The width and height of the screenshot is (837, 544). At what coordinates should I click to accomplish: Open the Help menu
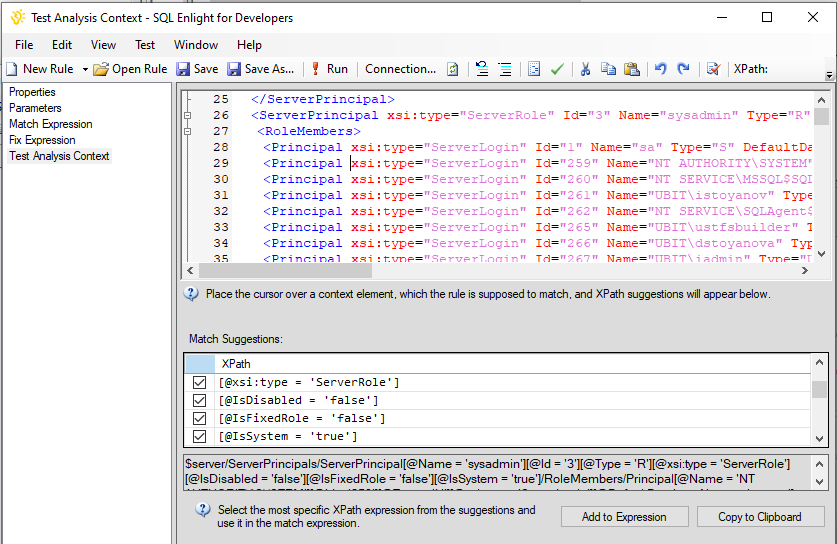(249, 45)
